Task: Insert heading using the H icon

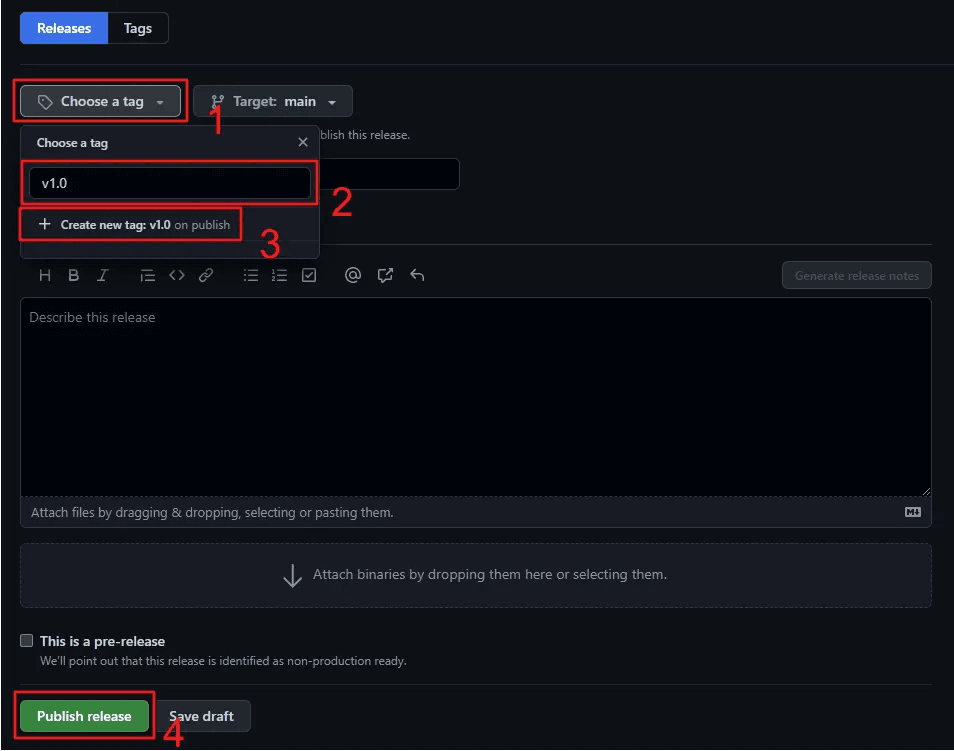Action: [x=45, y=276]
